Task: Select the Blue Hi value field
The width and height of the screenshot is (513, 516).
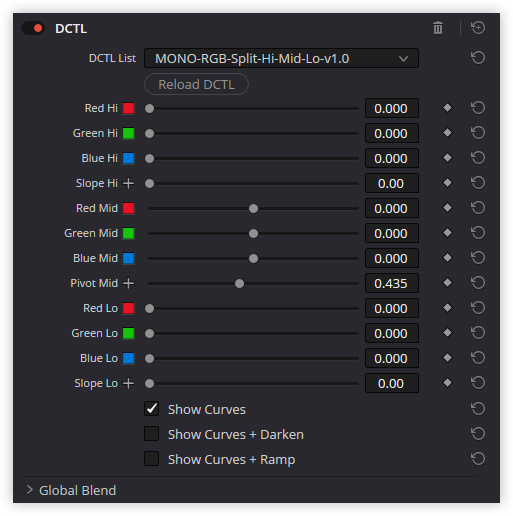Action: pos(392,158)
